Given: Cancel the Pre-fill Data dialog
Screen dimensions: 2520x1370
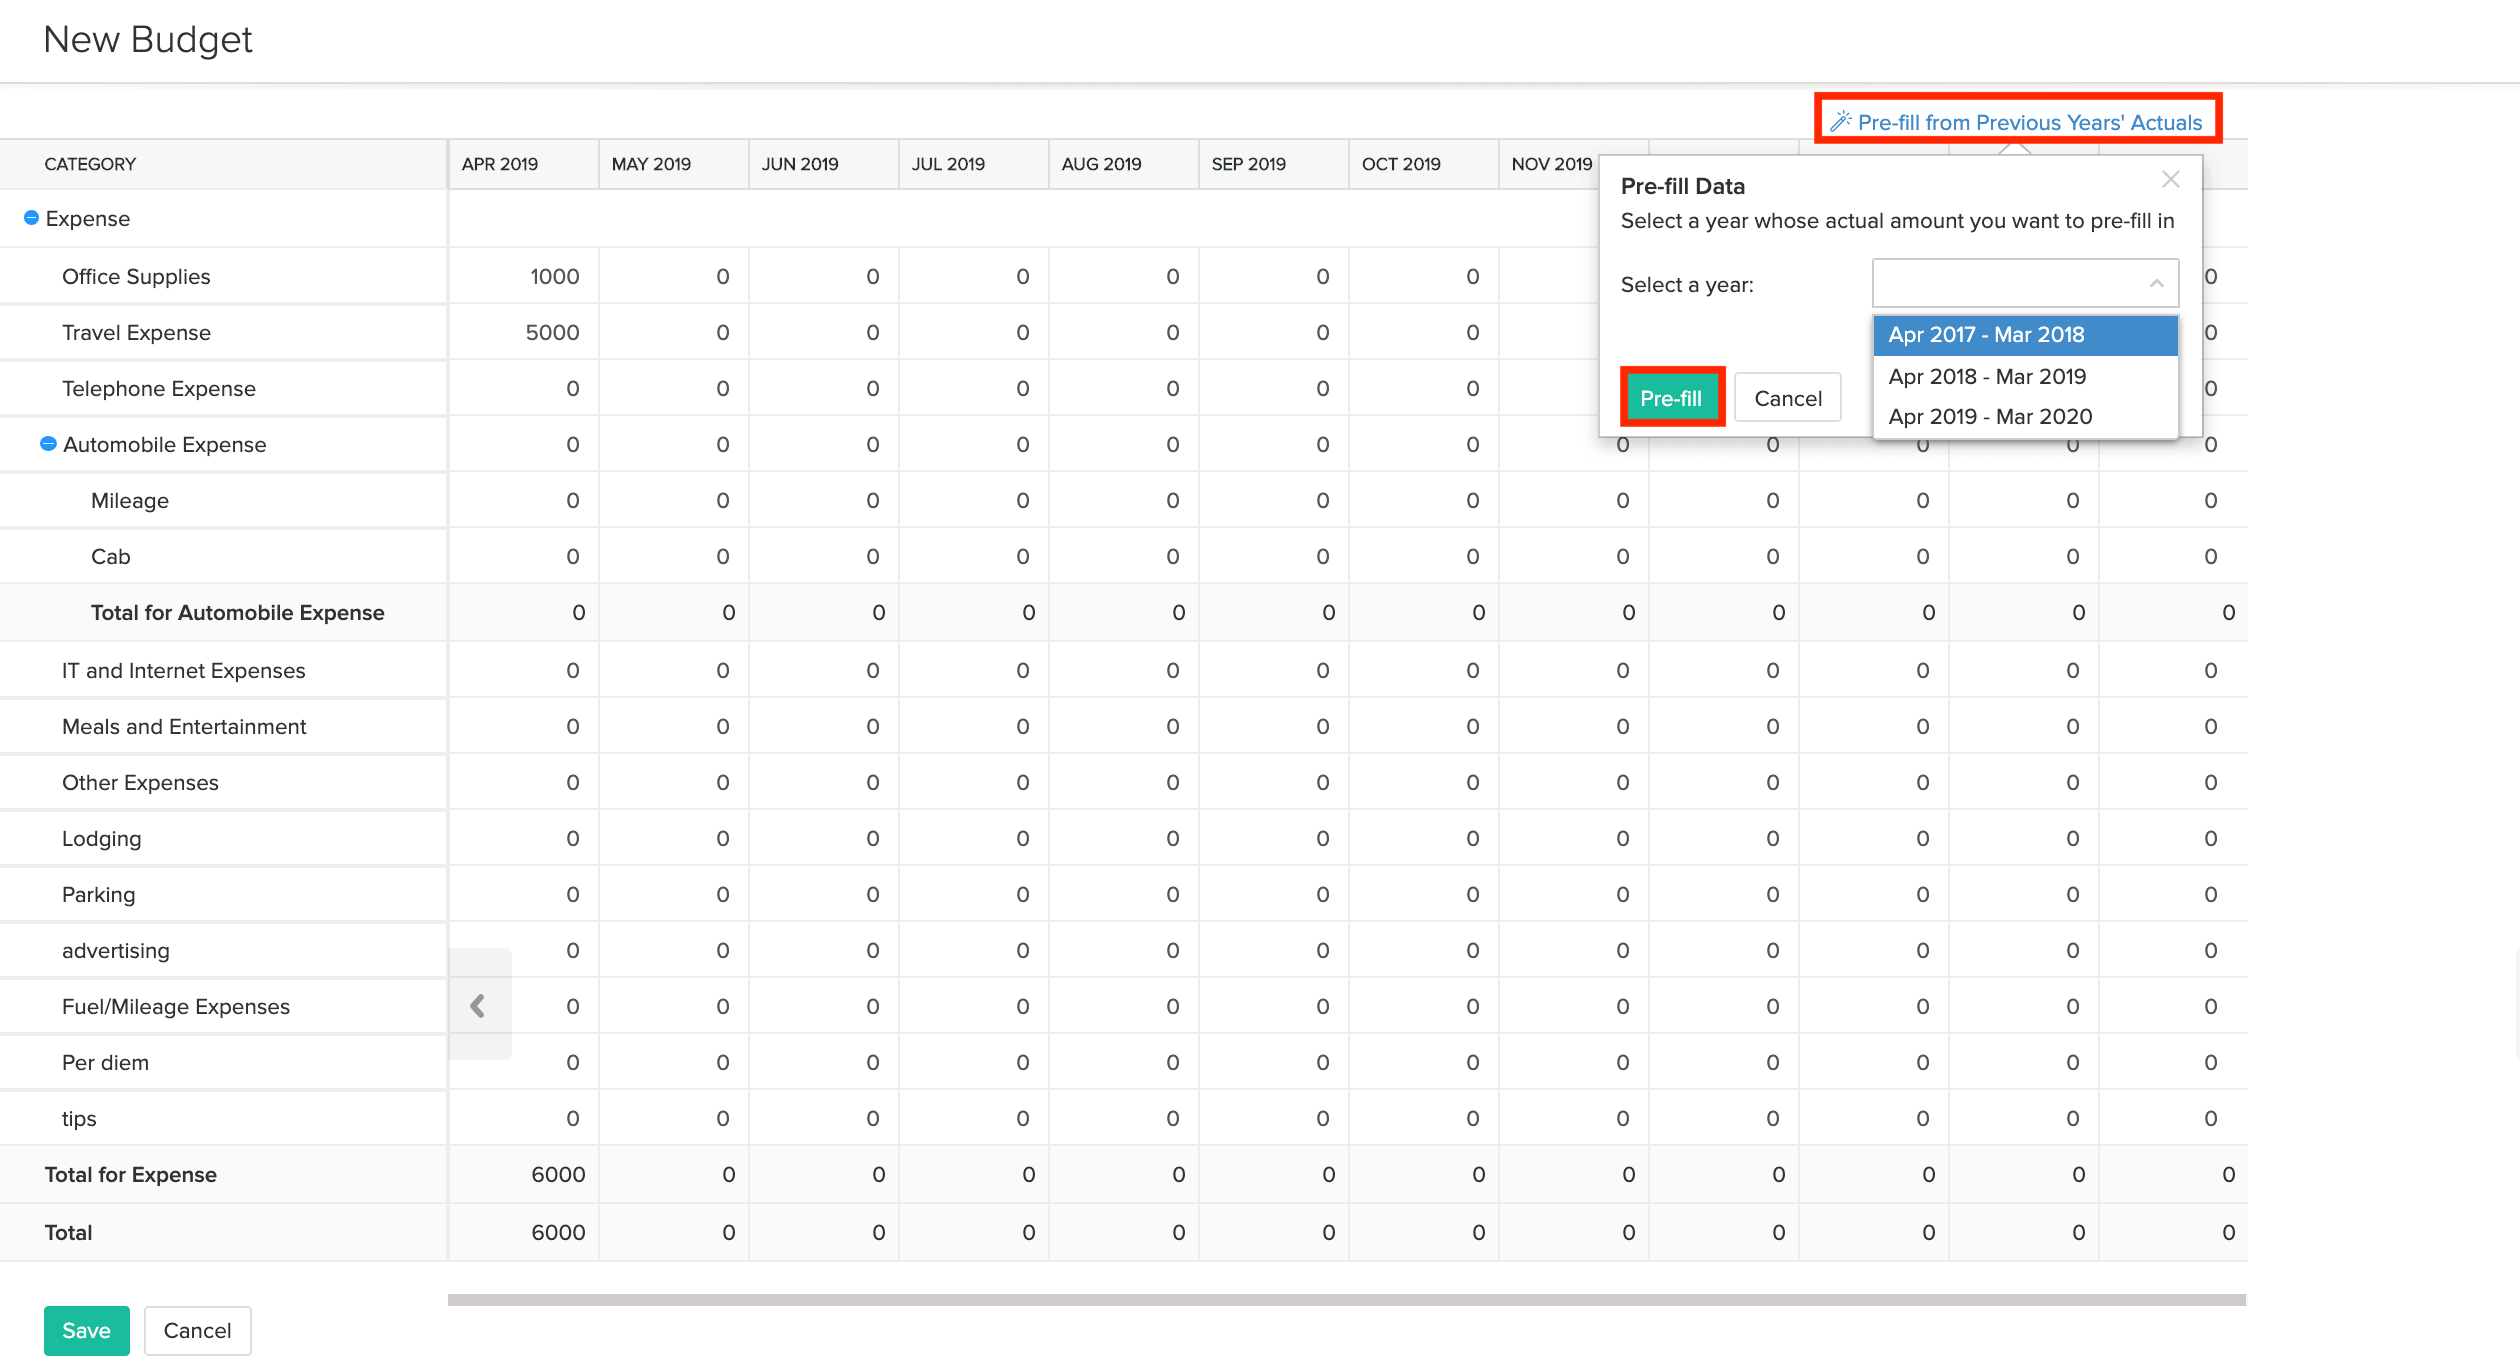Looking at the screenshot, I should click(x=1787, y=398).
